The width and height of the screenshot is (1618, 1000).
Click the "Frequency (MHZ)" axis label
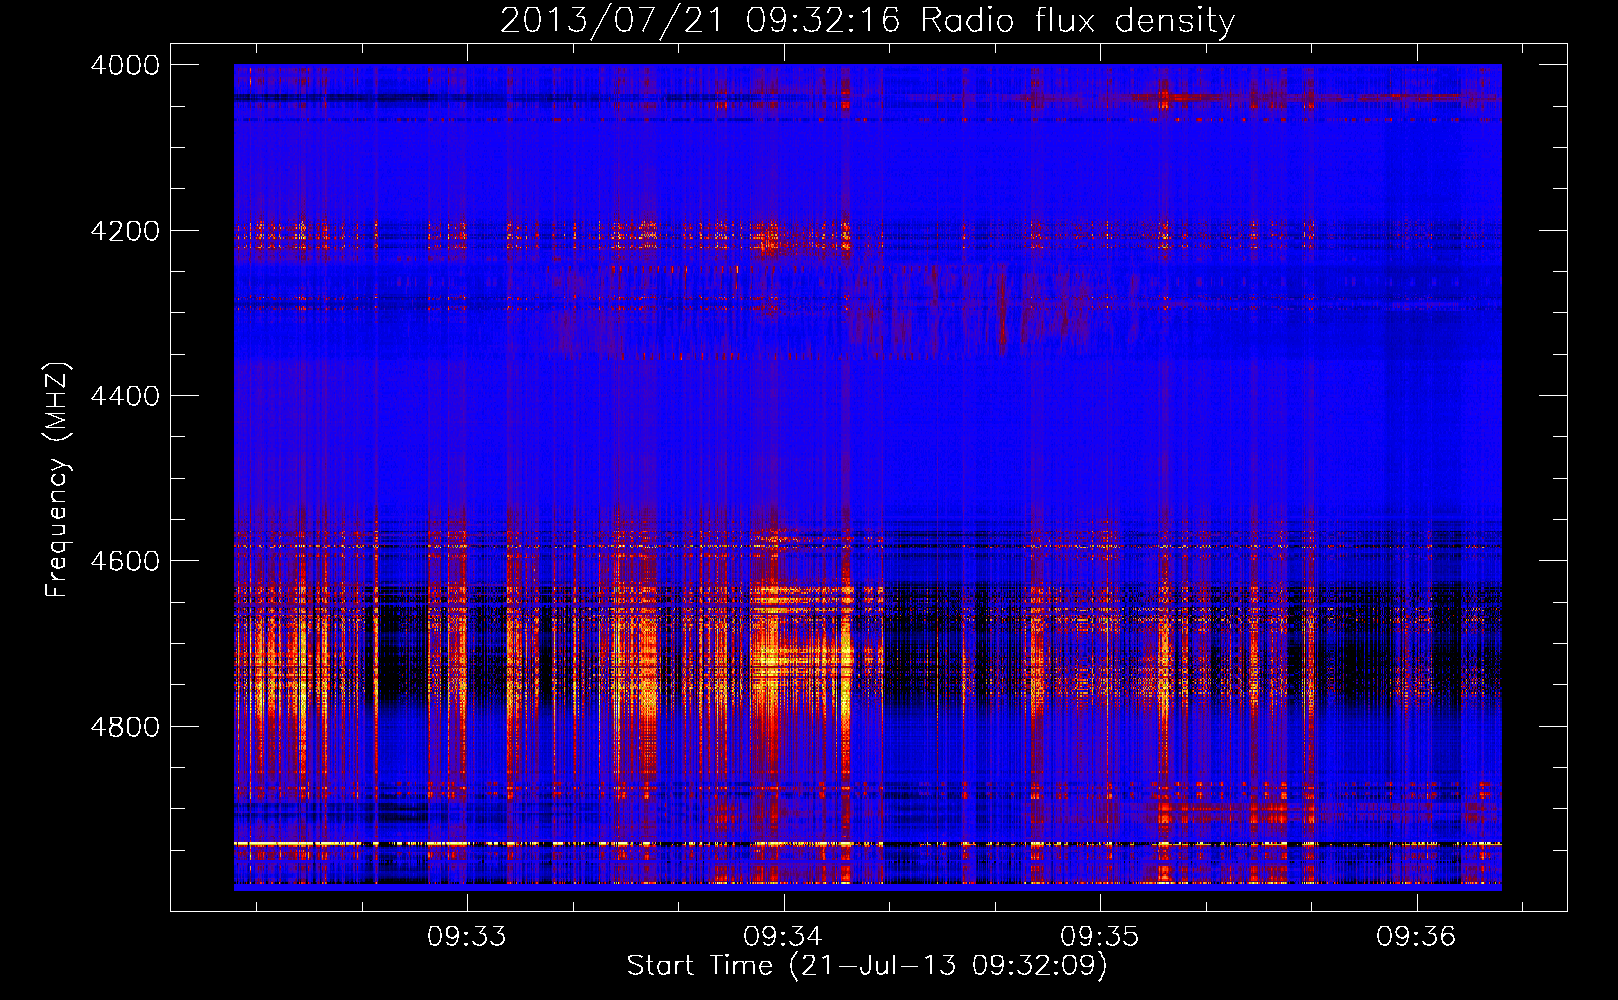[x=57, y=480]
